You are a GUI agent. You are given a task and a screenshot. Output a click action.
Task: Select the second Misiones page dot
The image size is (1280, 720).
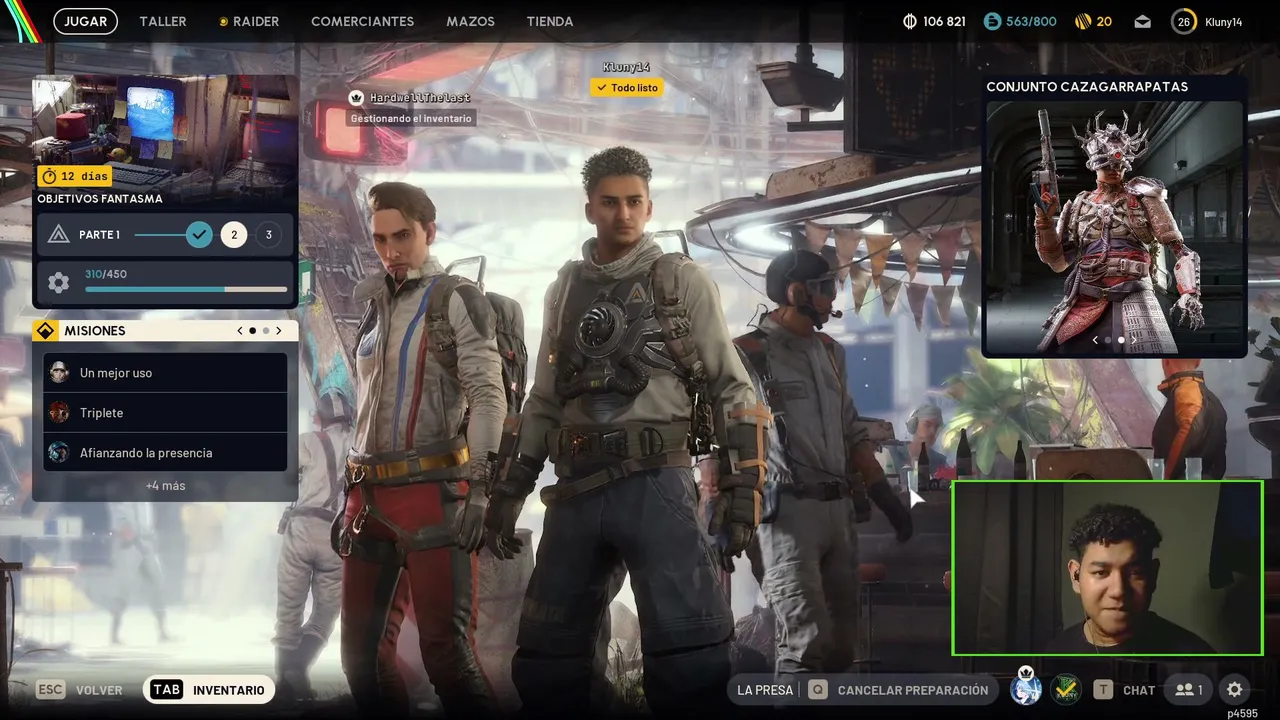[265, 331]
